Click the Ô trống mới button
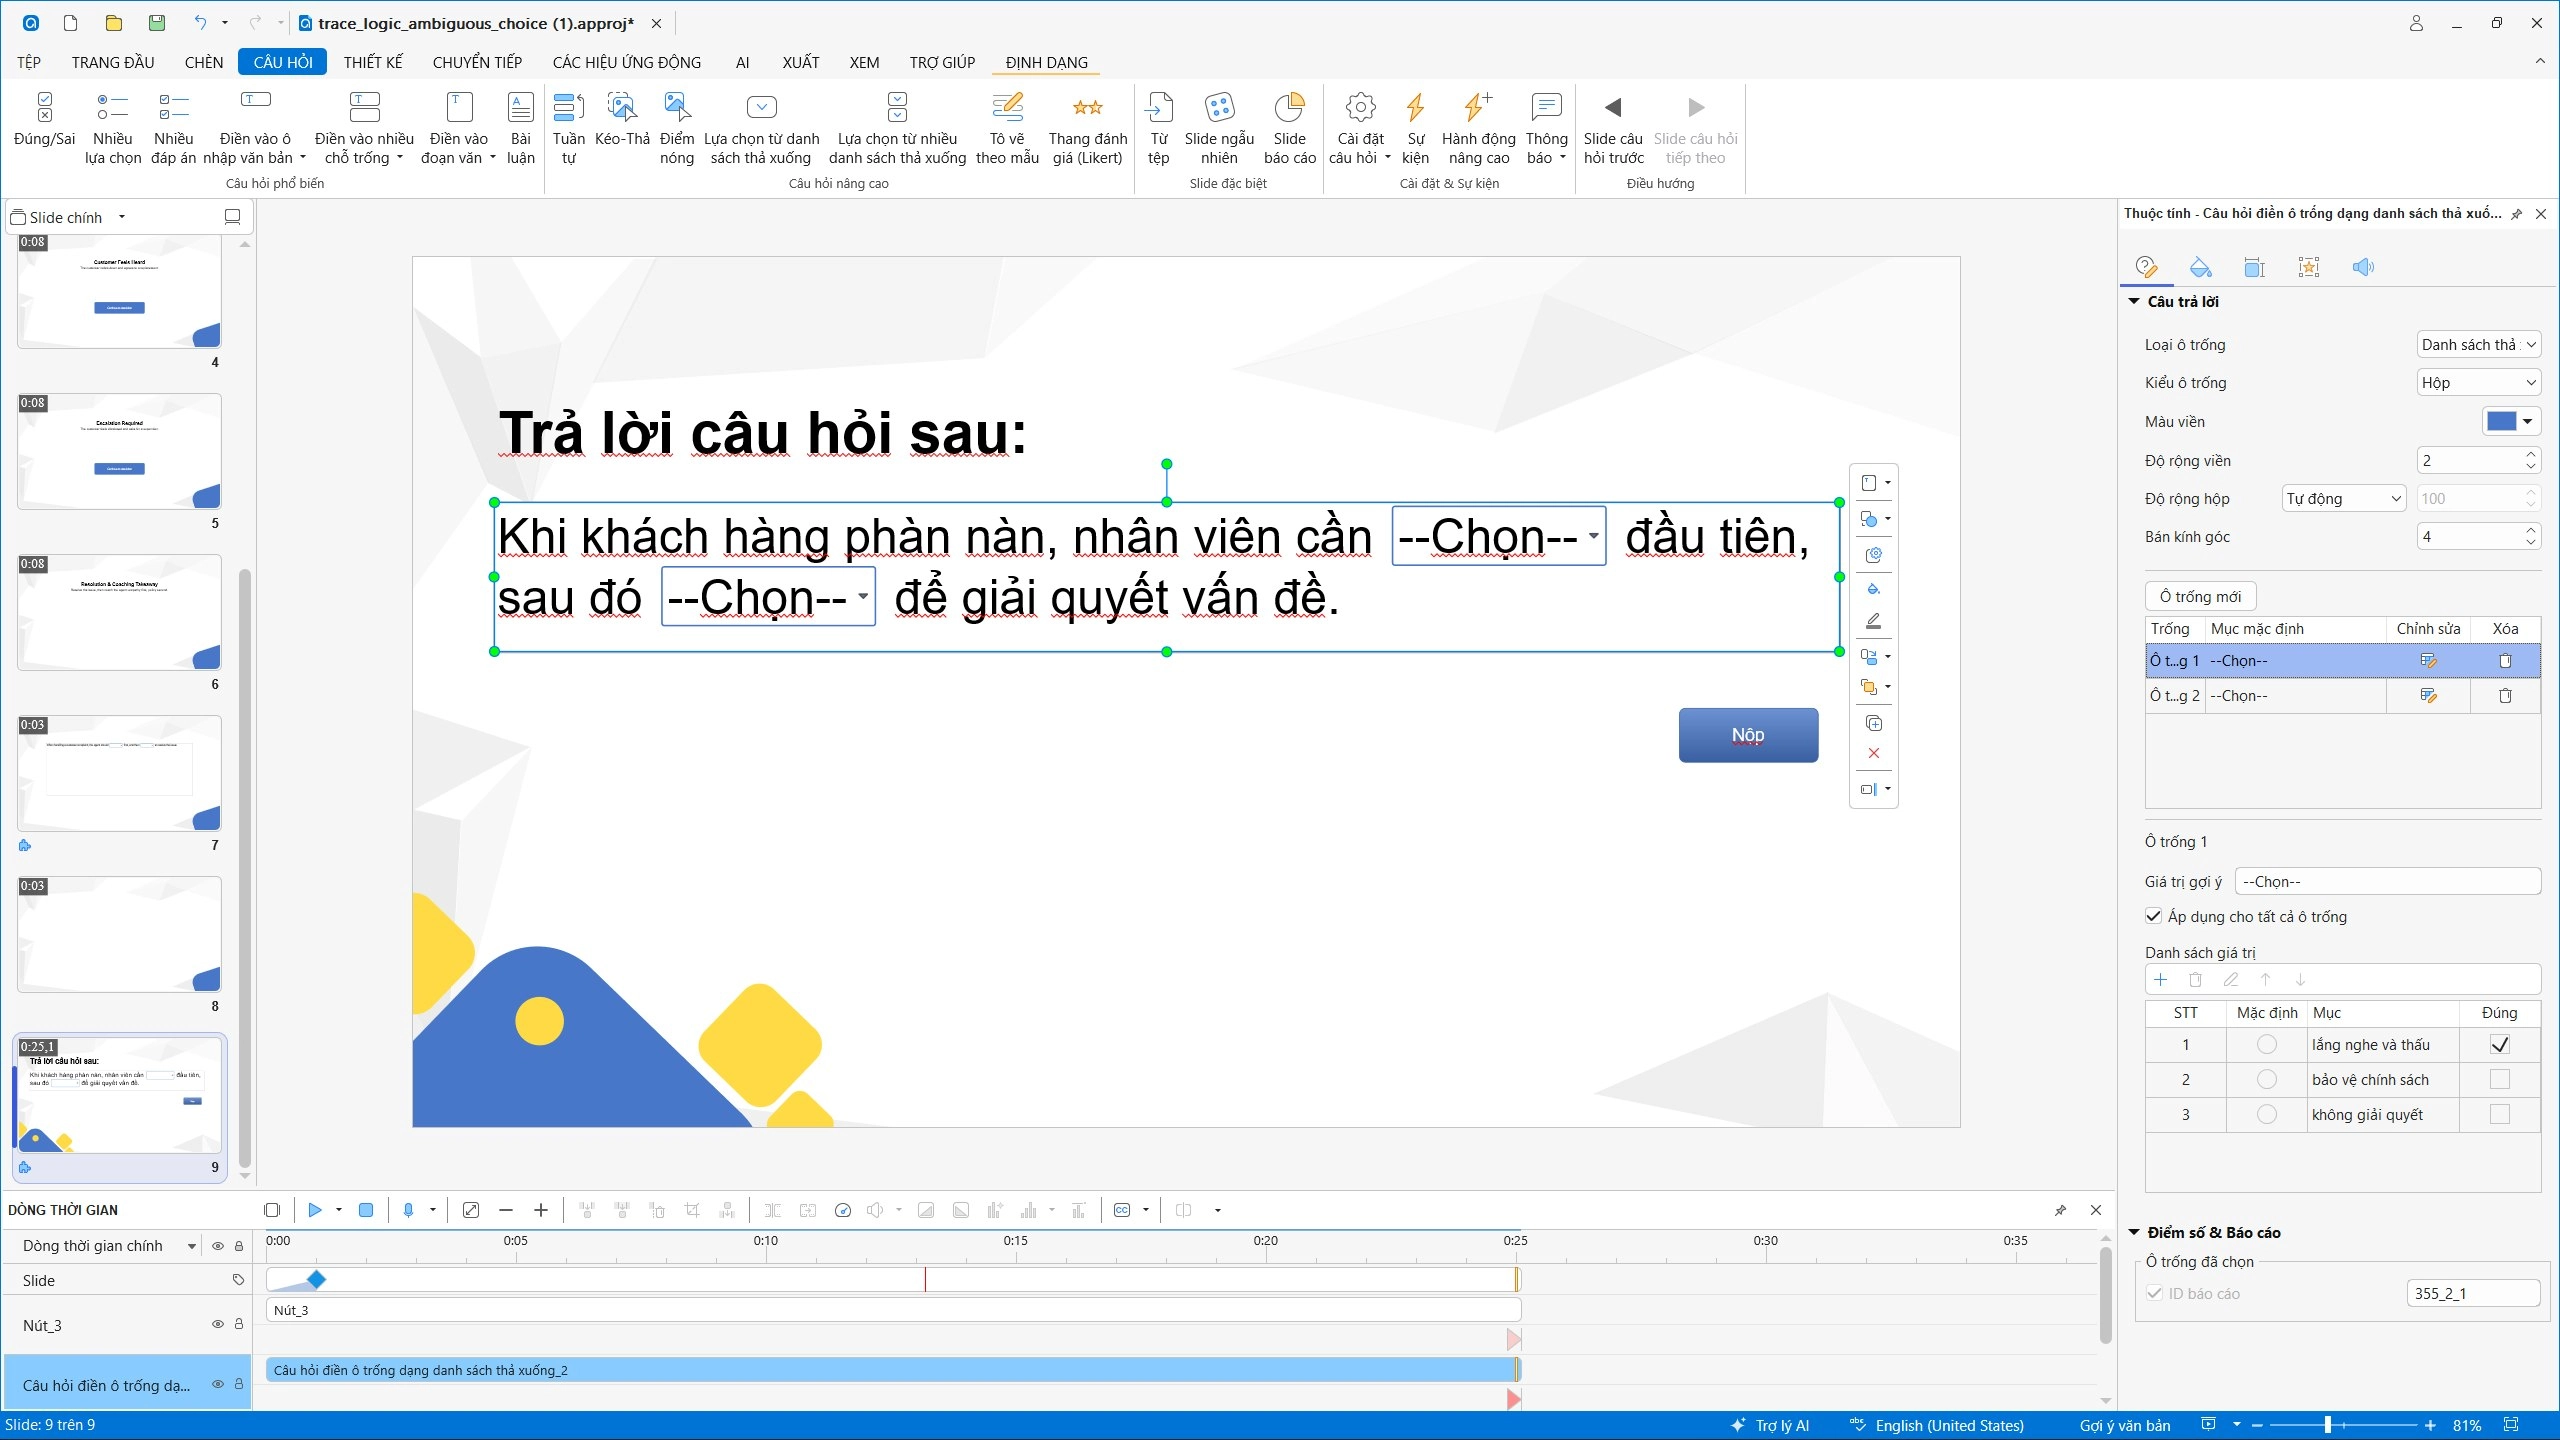 point(2200,597)
